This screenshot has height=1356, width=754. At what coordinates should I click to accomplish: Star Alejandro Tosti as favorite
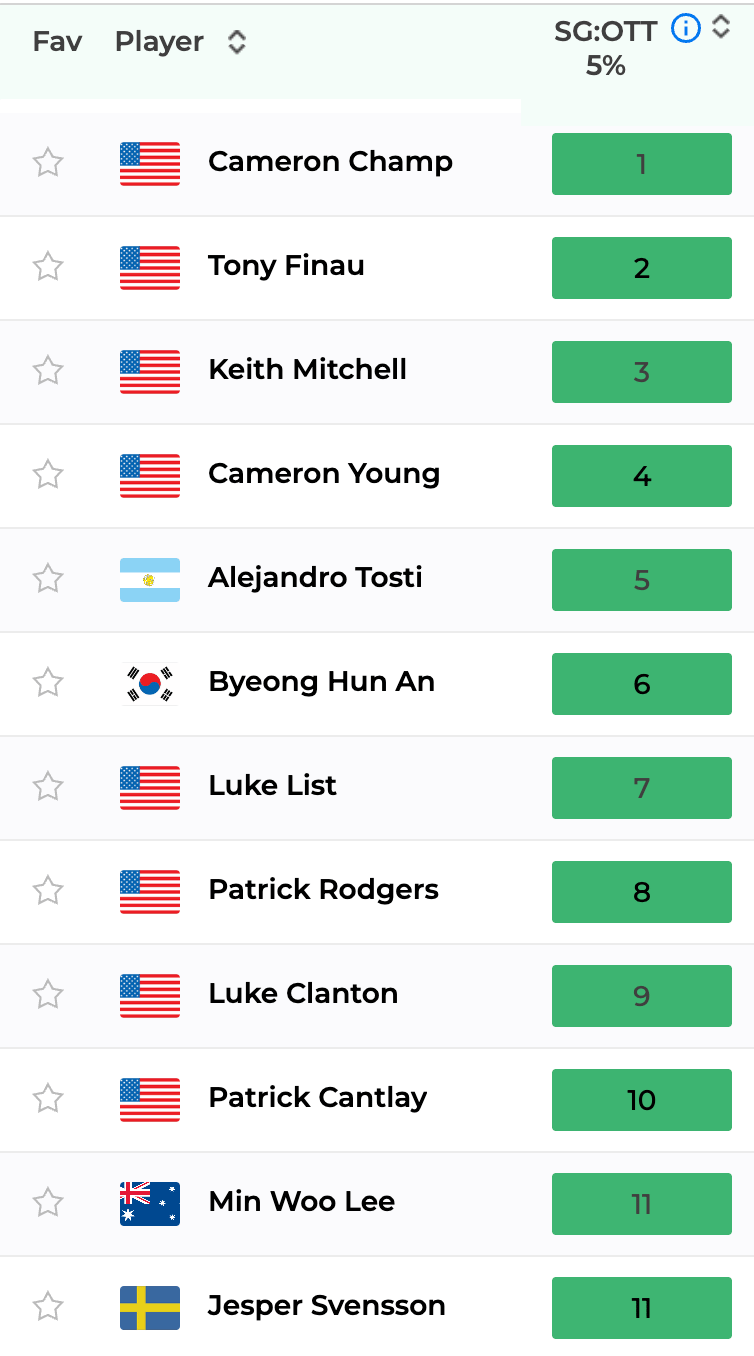coord(48,578)
